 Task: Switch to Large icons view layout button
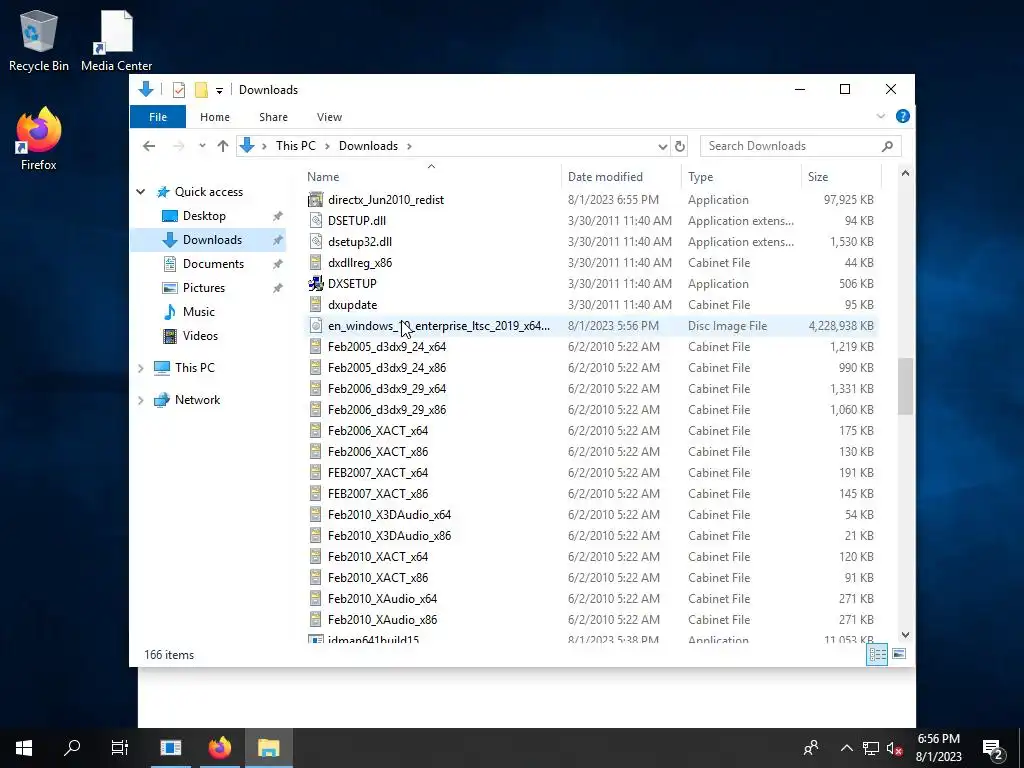click(x=899, y=654)
